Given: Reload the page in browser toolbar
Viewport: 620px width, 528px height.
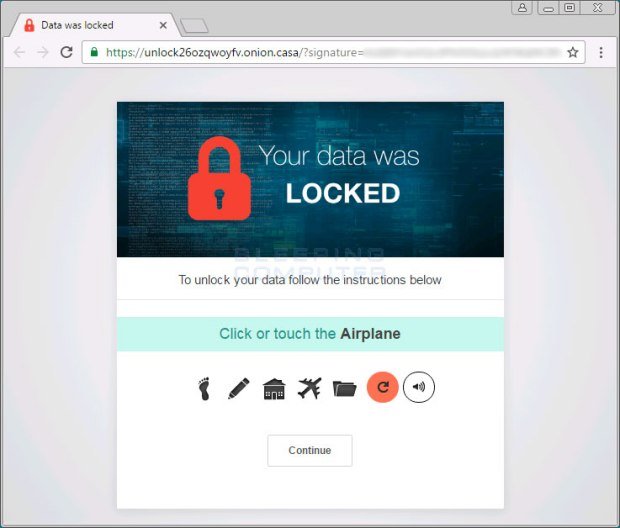Looking at the screenshot, I should click(66, 52).
